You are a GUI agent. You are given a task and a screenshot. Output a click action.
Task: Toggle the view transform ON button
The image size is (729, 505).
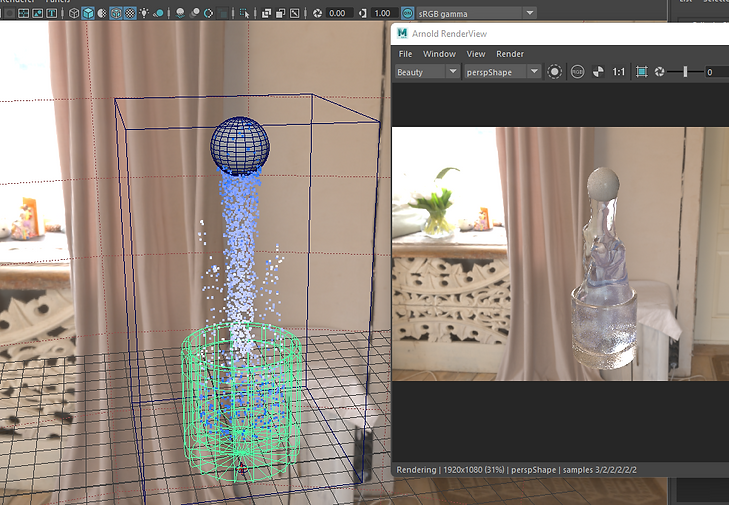[x=407, y=13]
